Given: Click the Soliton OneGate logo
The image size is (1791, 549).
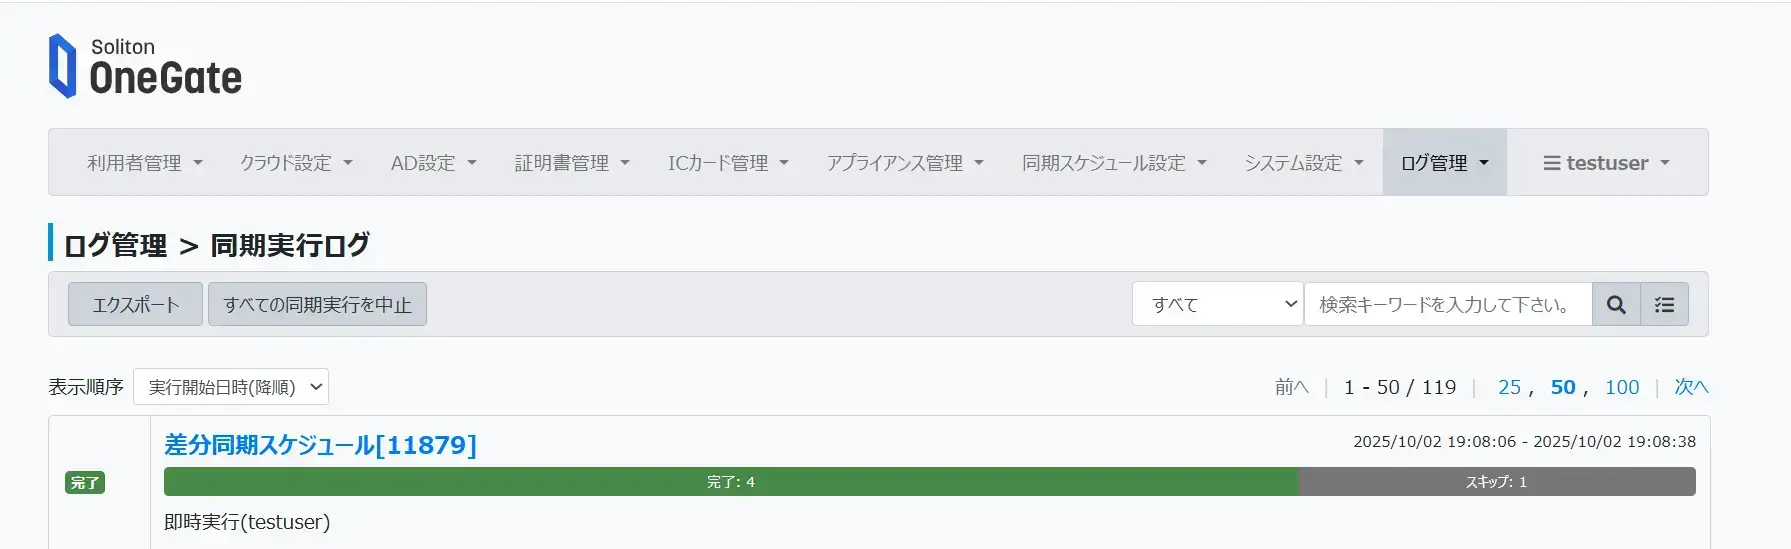Looking at the screenshot, I should (x=146, y=66).
